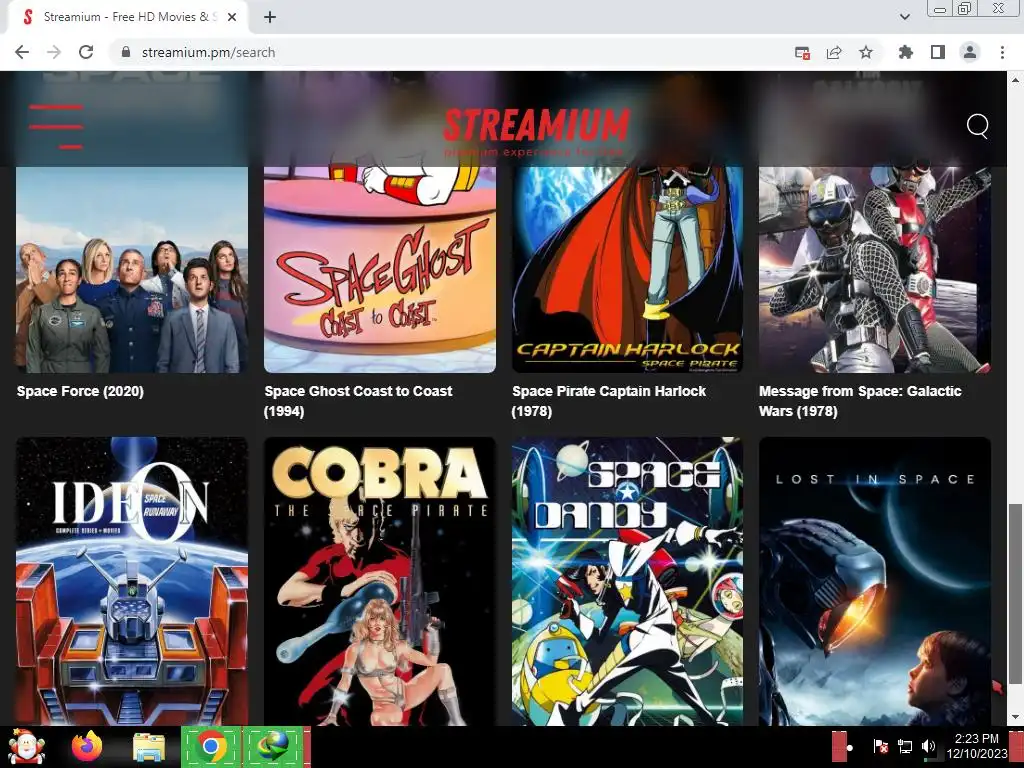Open the Space Dandy poster
The width and height of the screenshot is (1024, 768).
[x=628, y=581]
